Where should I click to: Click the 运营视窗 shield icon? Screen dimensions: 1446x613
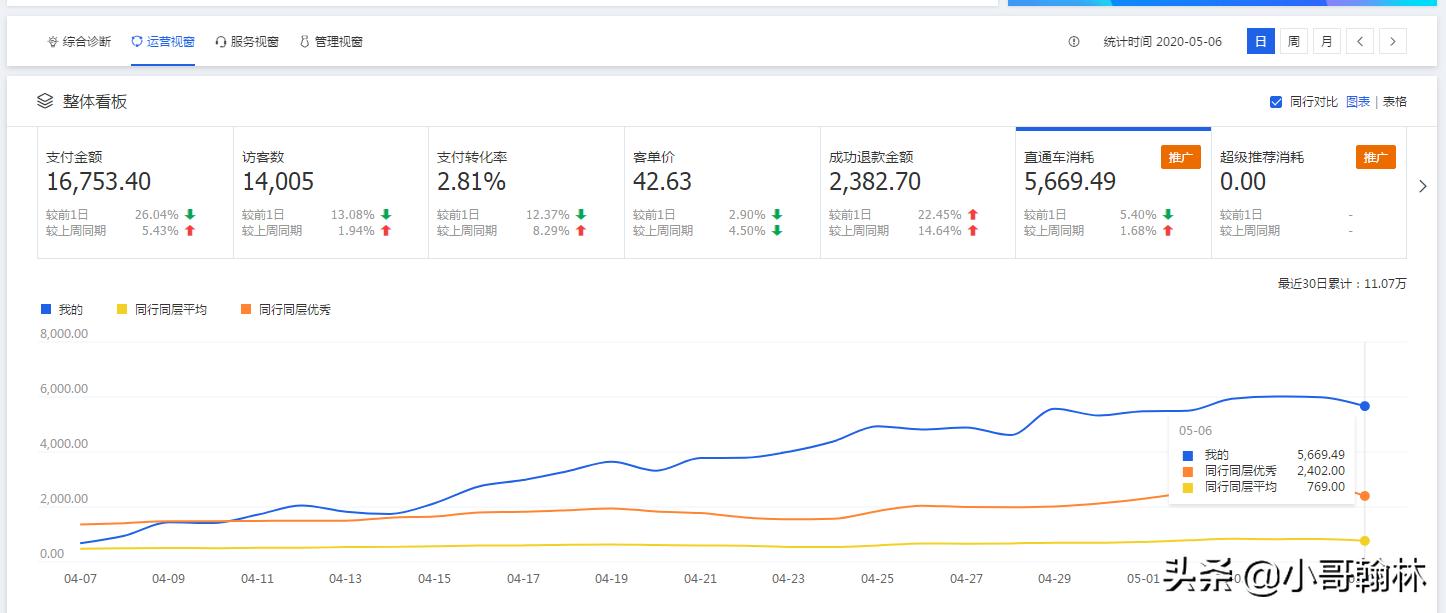click(x=137, y=42)
